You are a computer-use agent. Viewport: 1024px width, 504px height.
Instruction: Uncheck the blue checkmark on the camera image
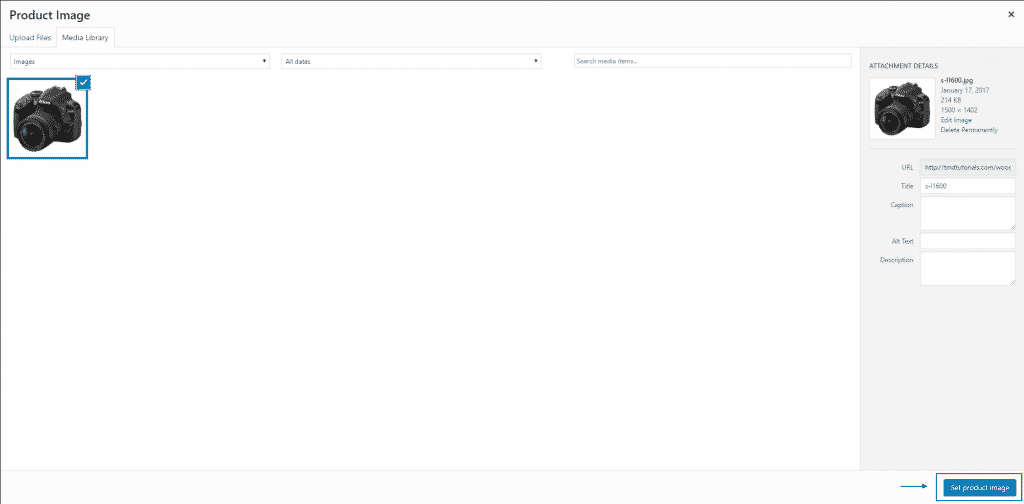84,82
